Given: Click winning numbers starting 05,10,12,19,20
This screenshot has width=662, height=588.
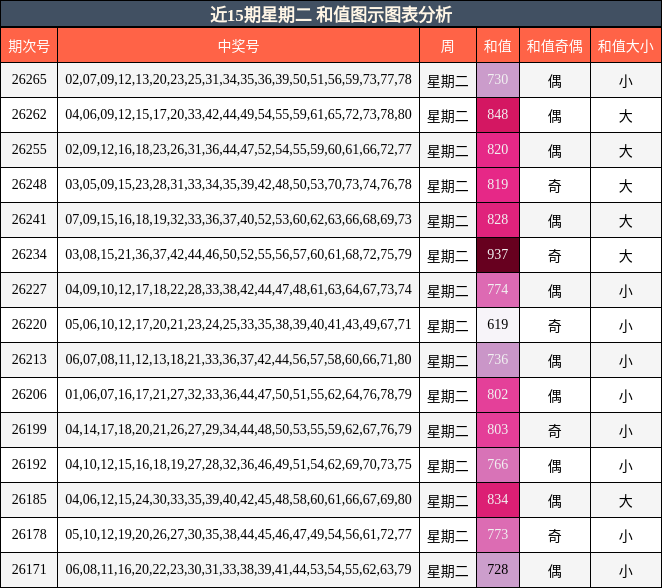Looking at the screenshot, I should point(238,535).
